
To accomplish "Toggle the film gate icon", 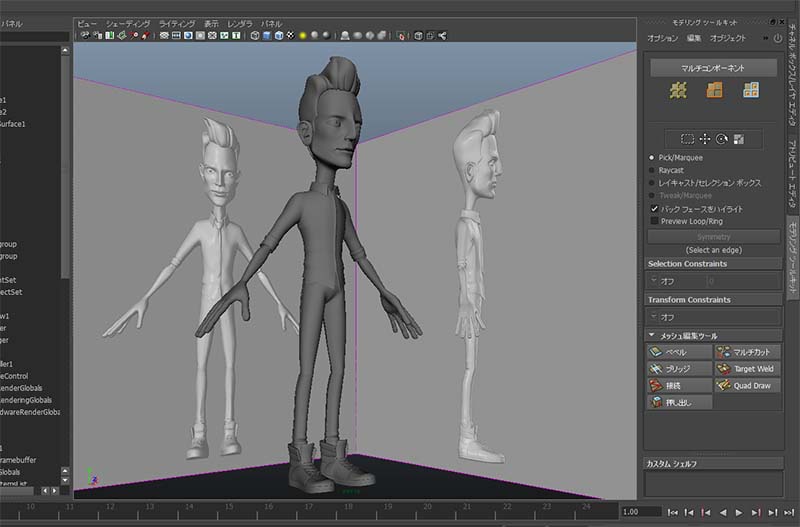I will [176, 36].
